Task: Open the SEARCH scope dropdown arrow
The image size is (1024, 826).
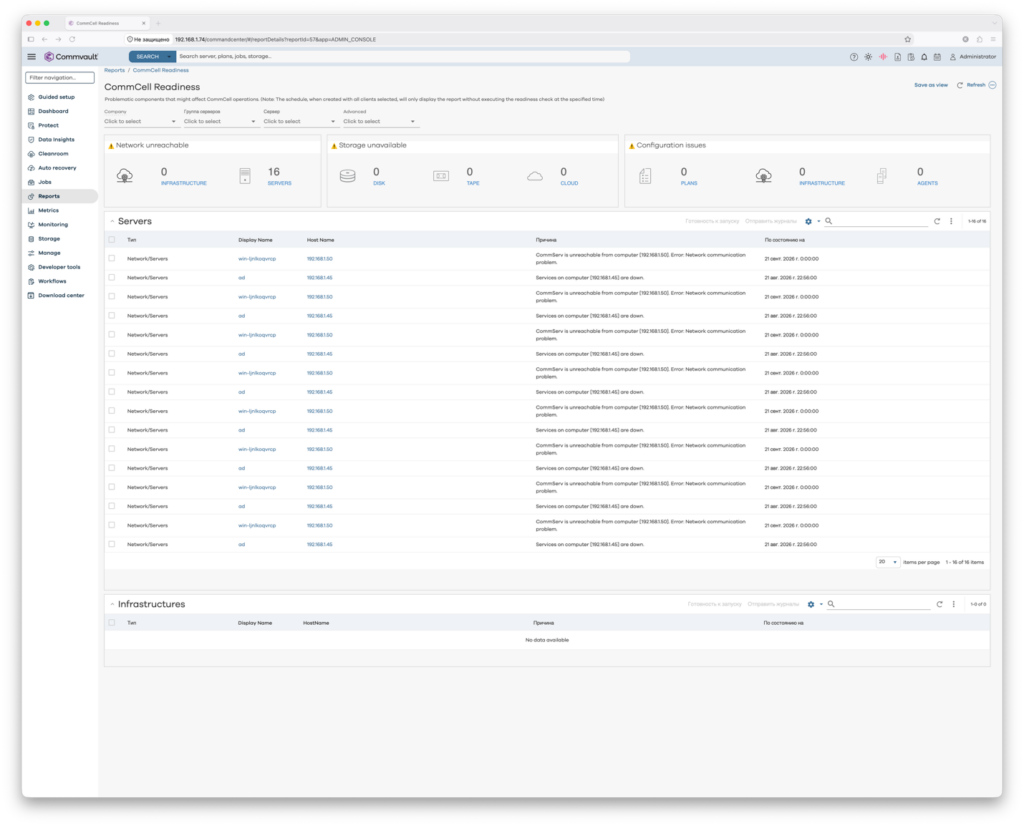Action: coord(169,57)
